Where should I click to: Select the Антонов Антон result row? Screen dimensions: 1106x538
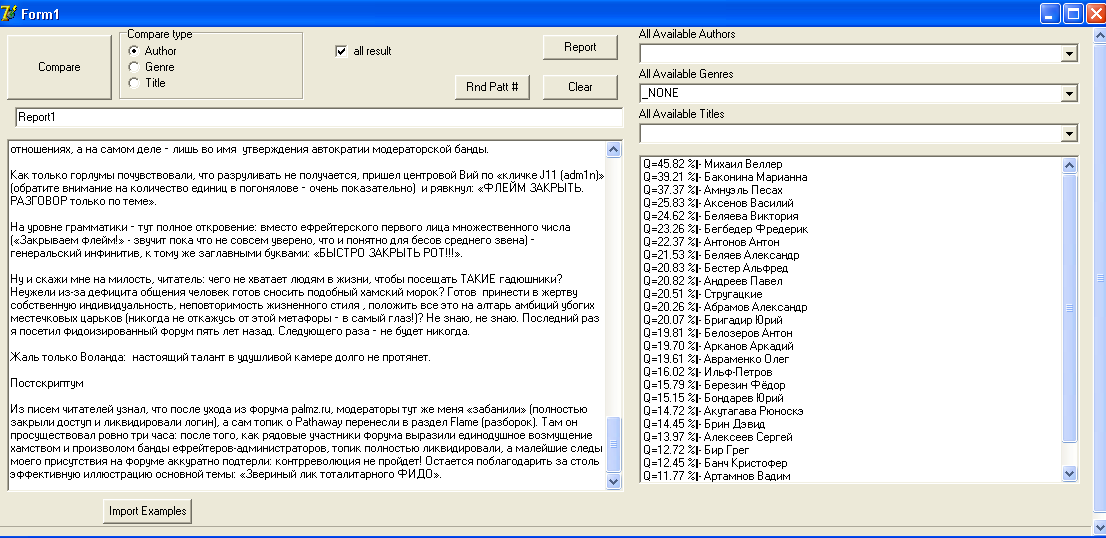coord(851,242)
